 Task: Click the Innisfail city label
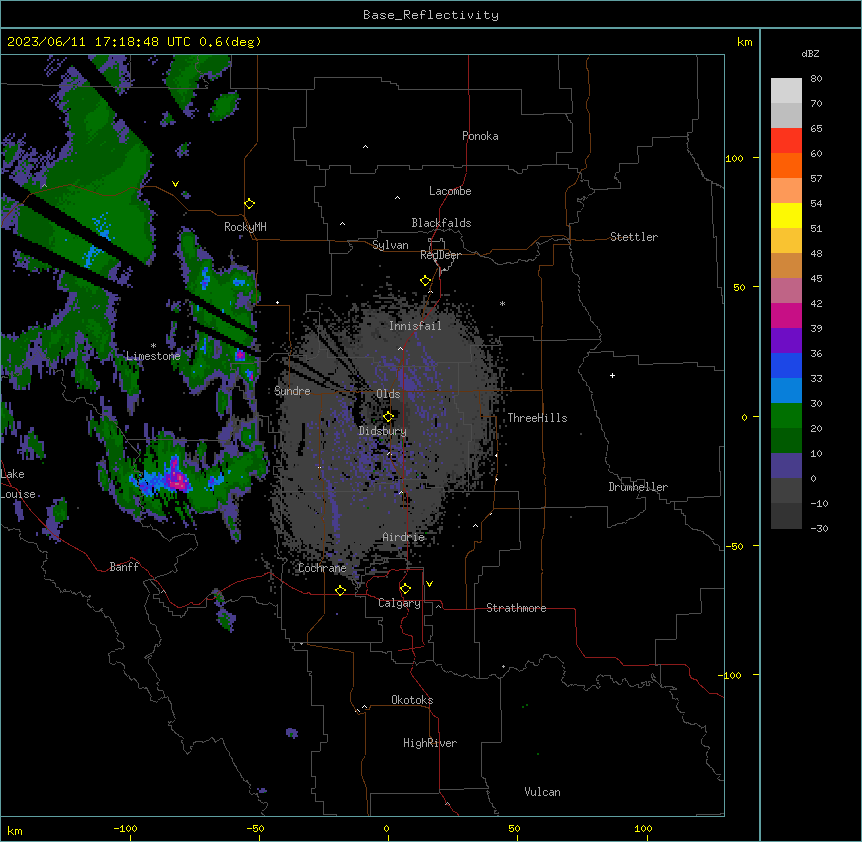tap(415, 326)
